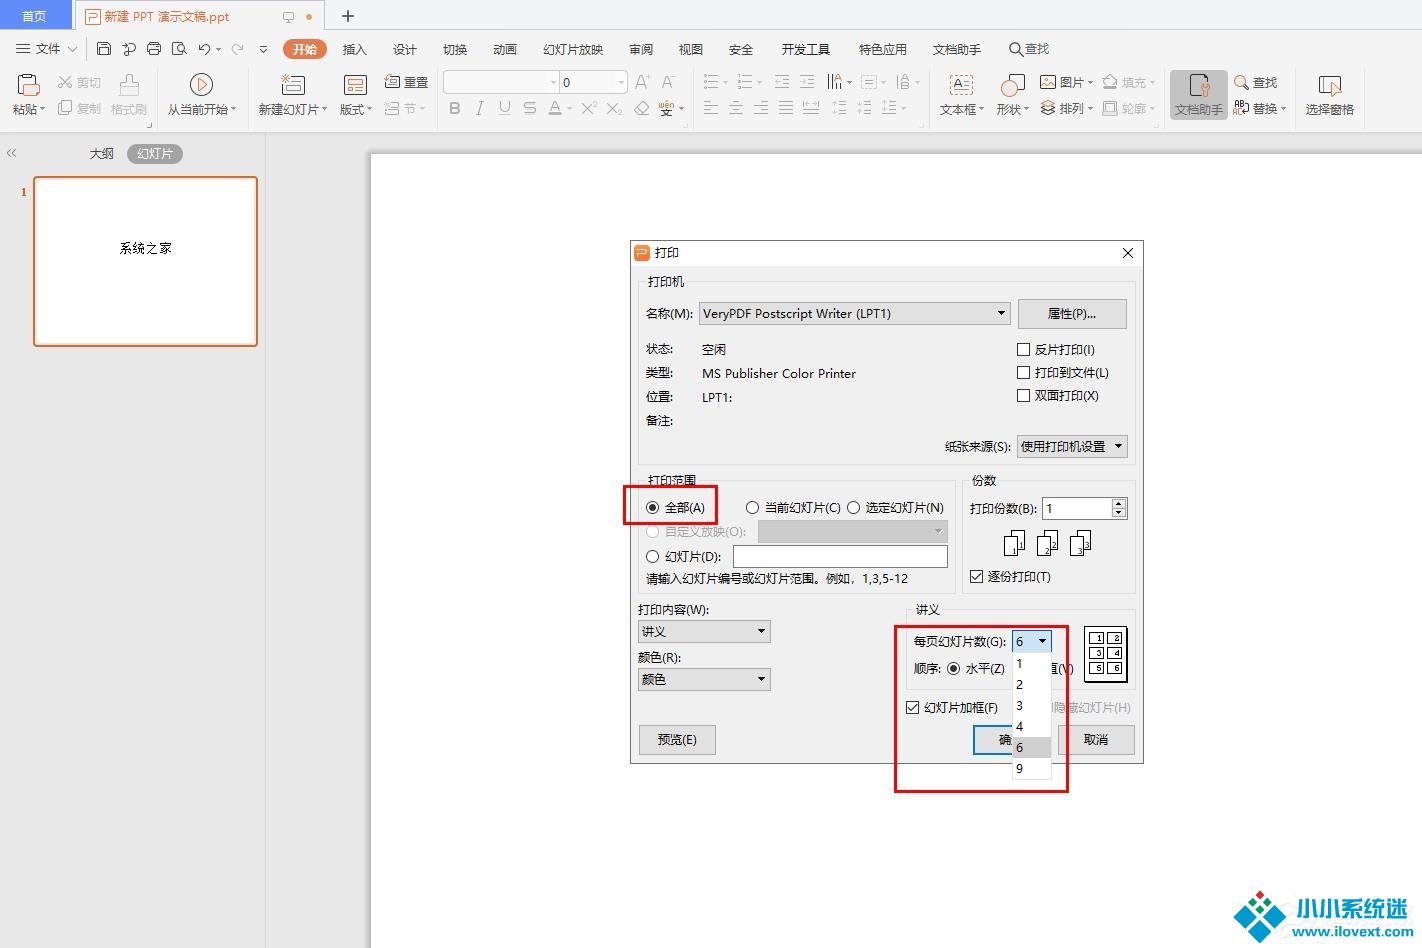Toggle Strikethrough formatting icon
The width and height of the screenshot is (1422, 948).
pos(530,108)
